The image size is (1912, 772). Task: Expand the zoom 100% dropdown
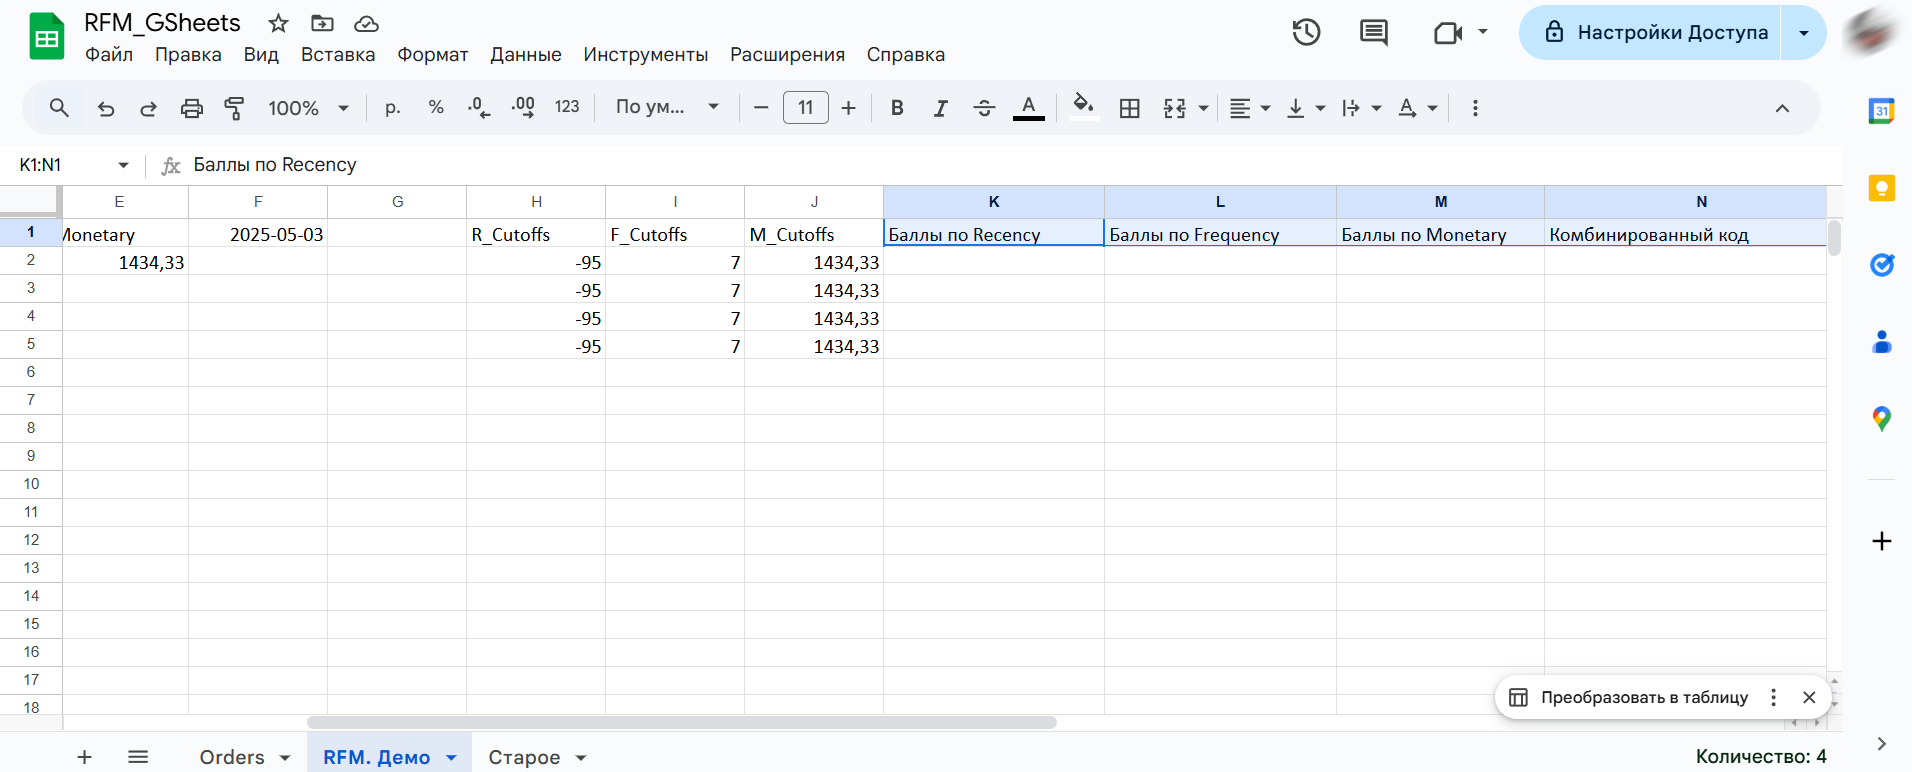pos(308,108)
